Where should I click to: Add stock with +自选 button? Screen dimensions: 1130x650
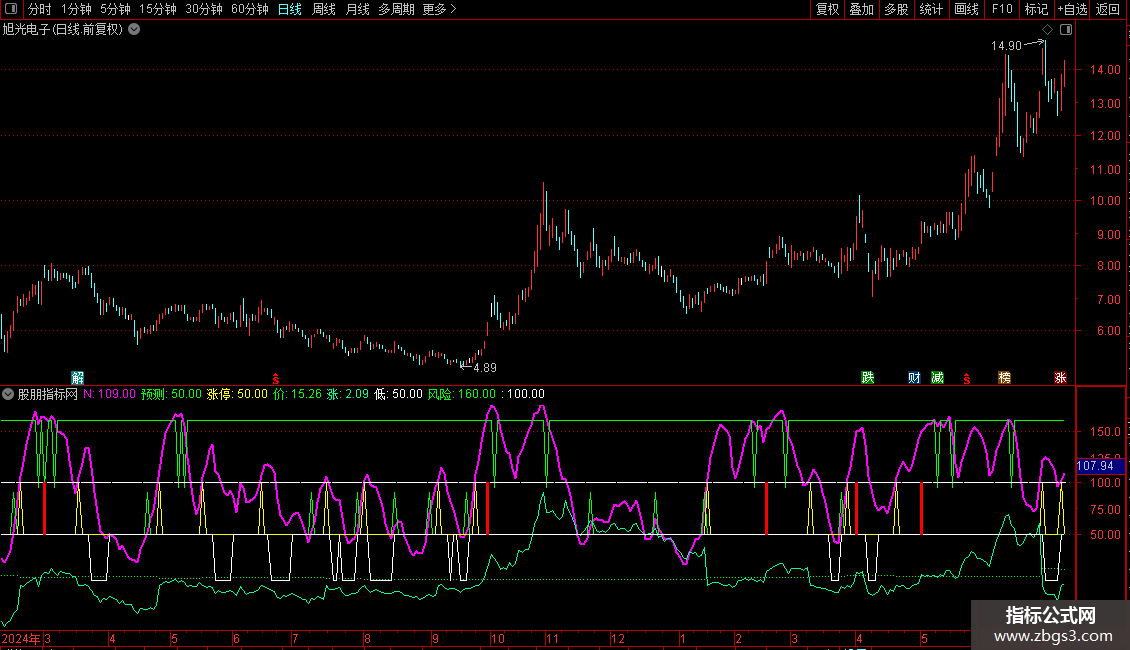click(x=1072, y=9)
